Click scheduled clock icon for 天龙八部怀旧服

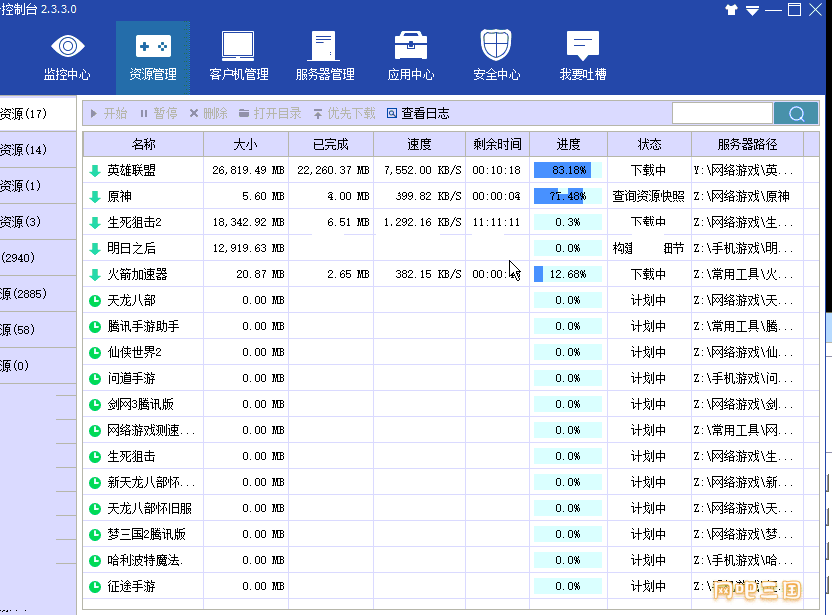[95, 509]
